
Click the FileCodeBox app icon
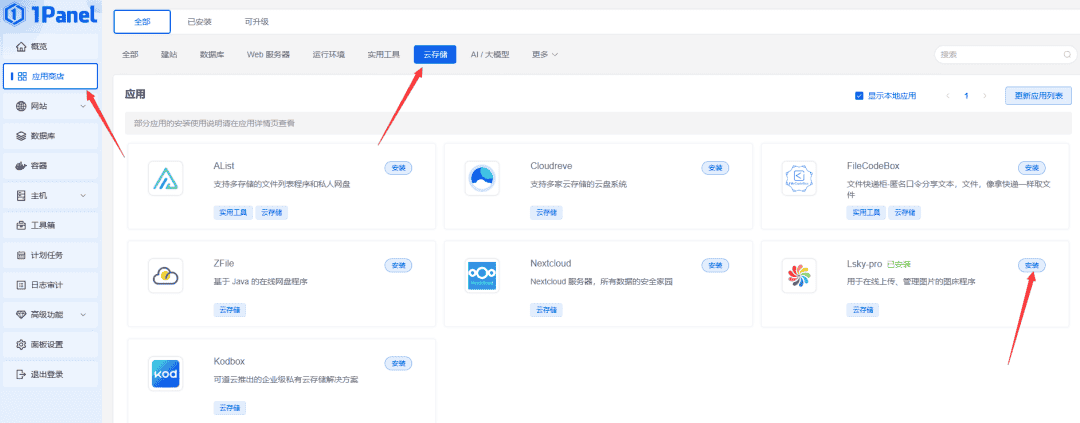799,179
